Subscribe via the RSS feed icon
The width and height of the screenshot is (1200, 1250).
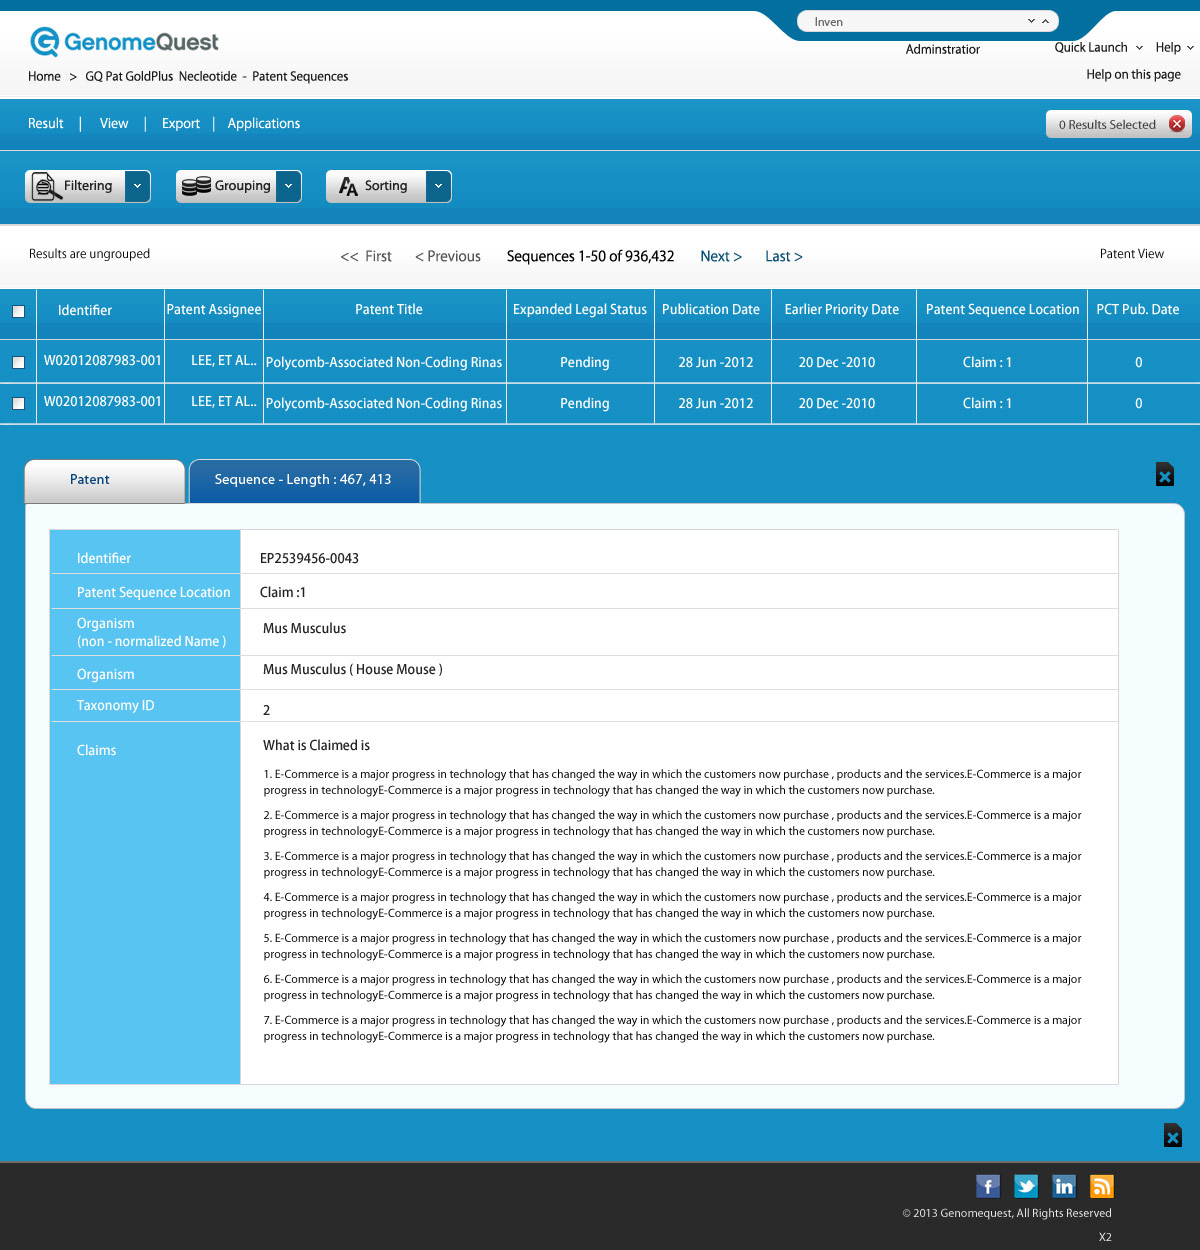pos(1101,1186)
